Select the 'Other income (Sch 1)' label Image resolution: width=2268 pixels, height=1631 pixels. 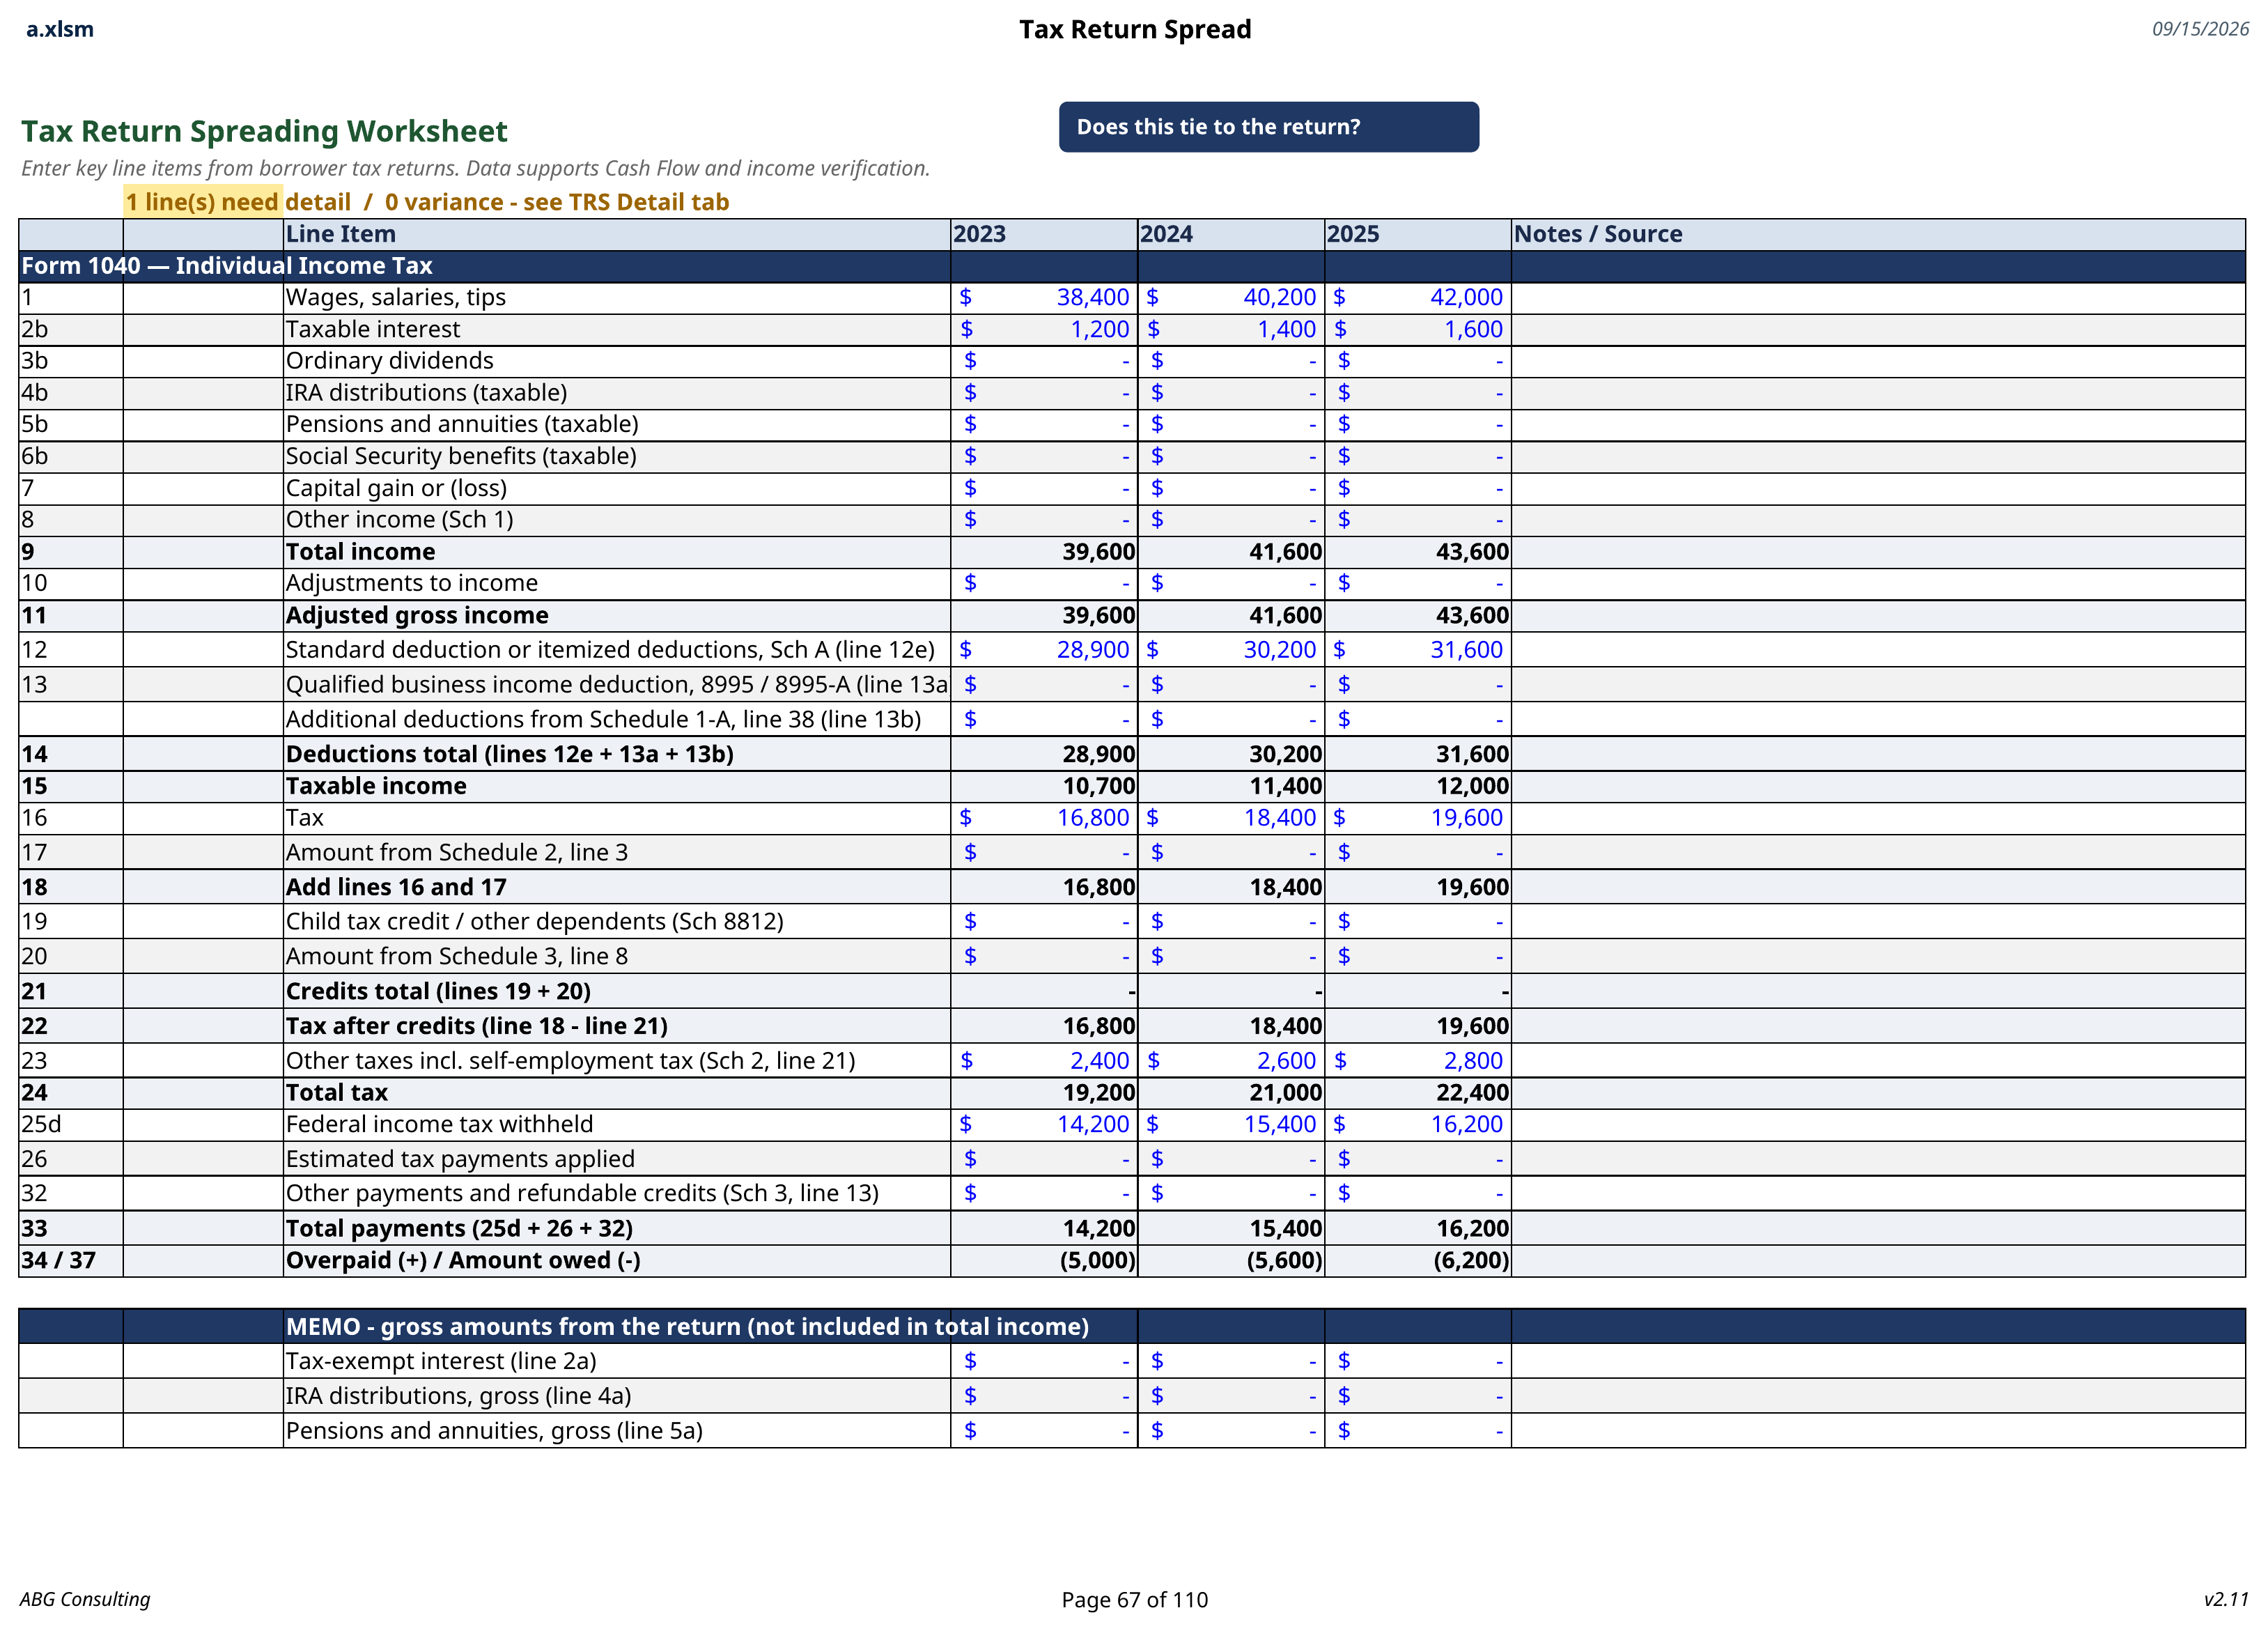coord(400,520)
